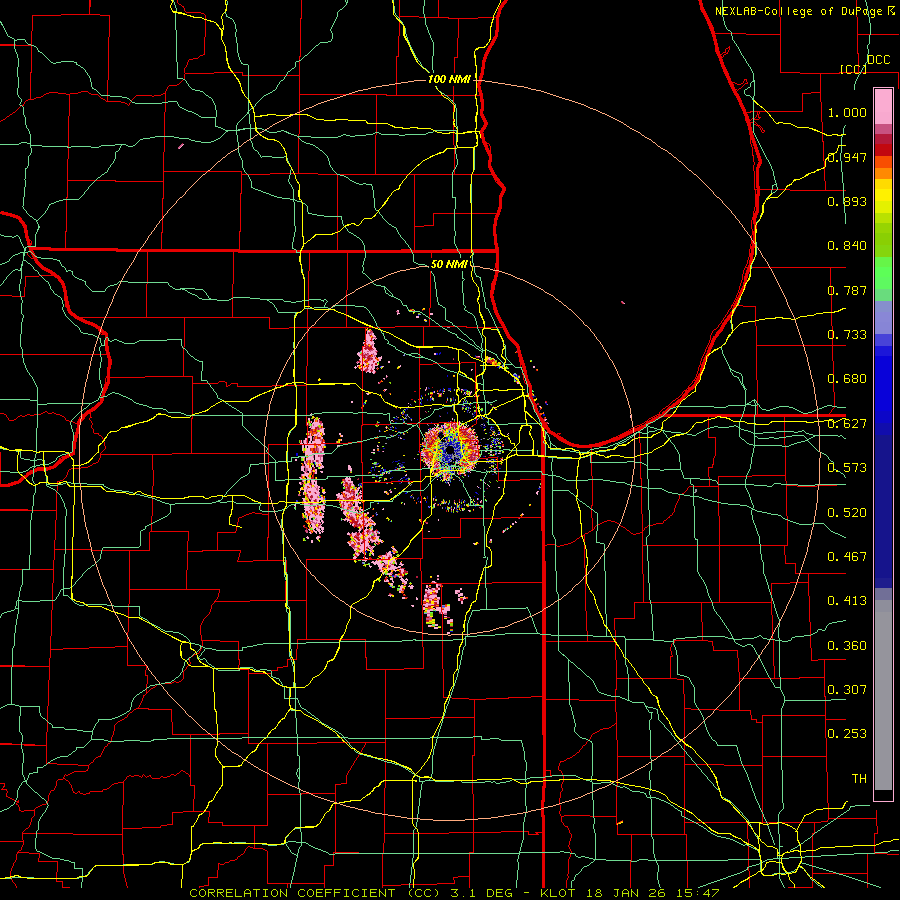
Task: Click the 50 NMI range ring label
Action: pyautogui.click(x=449, y=264)
